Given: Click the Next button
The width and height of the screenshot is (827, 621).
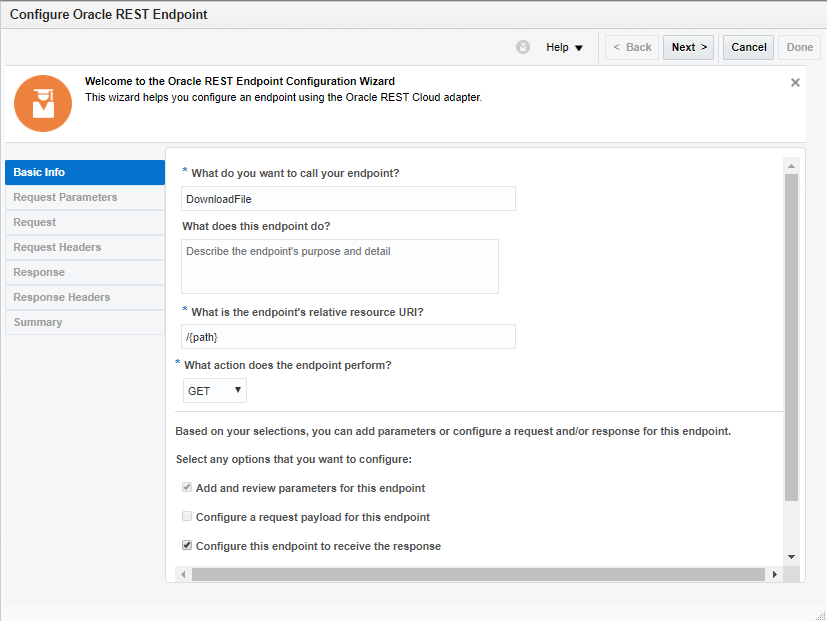Looking at the screenshot, I should pyautogui.click(x=689, y=47).
